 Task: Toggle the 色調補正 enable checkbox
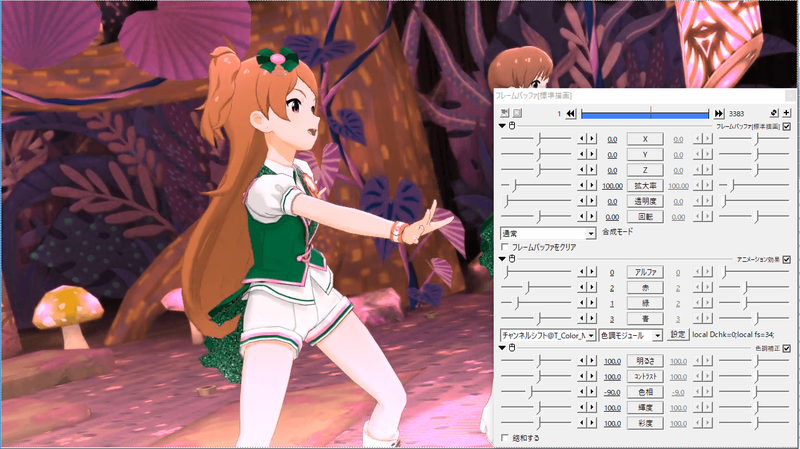(787, 348)
